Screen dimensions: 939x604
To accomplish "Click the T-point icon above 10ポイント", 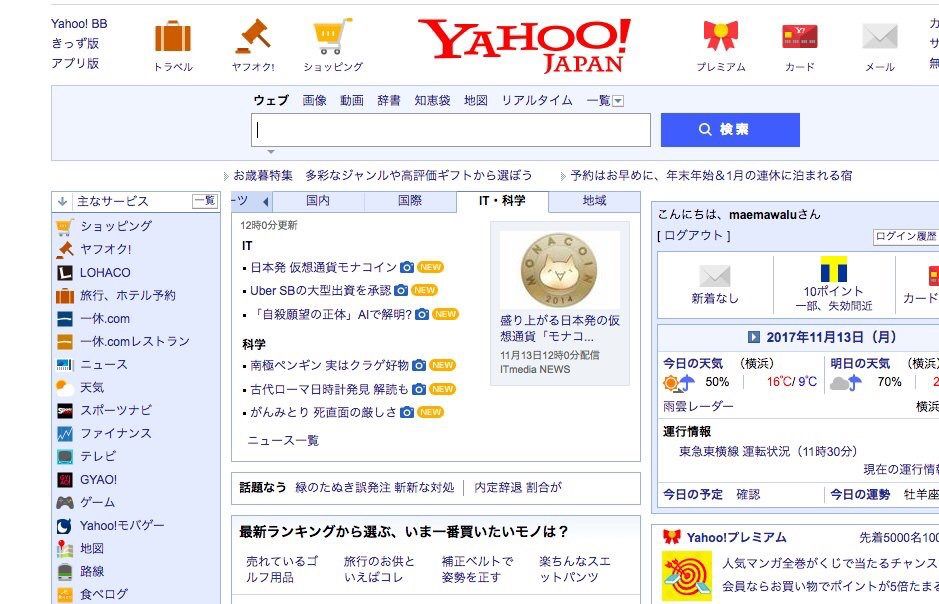I will 834,269.
